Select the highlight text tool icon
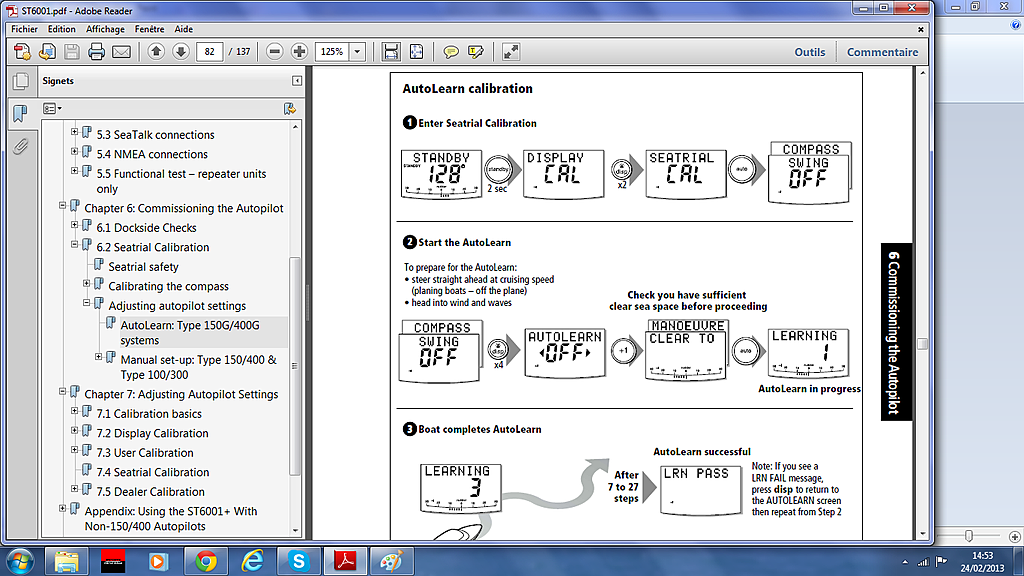Screen dimensions: 1024x576 click(475, 52)
